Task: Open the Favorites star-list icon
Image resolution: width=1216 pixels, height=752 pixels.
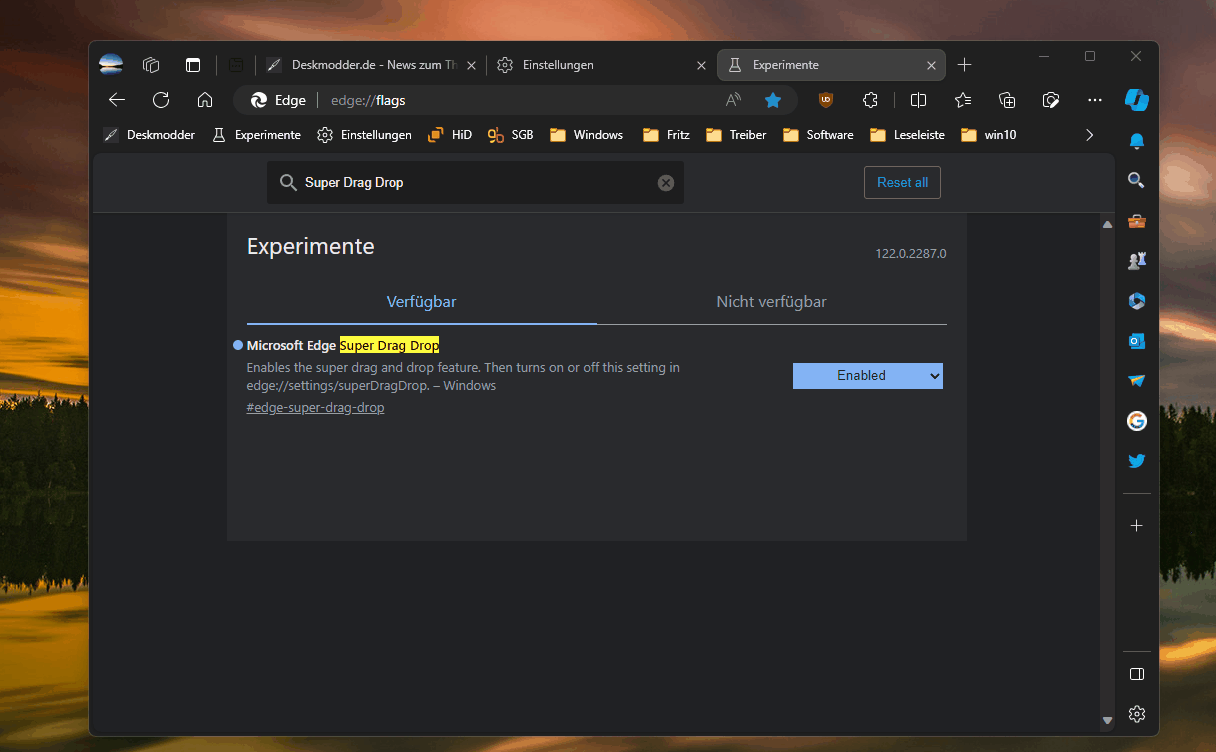Action: pos(963,100)
